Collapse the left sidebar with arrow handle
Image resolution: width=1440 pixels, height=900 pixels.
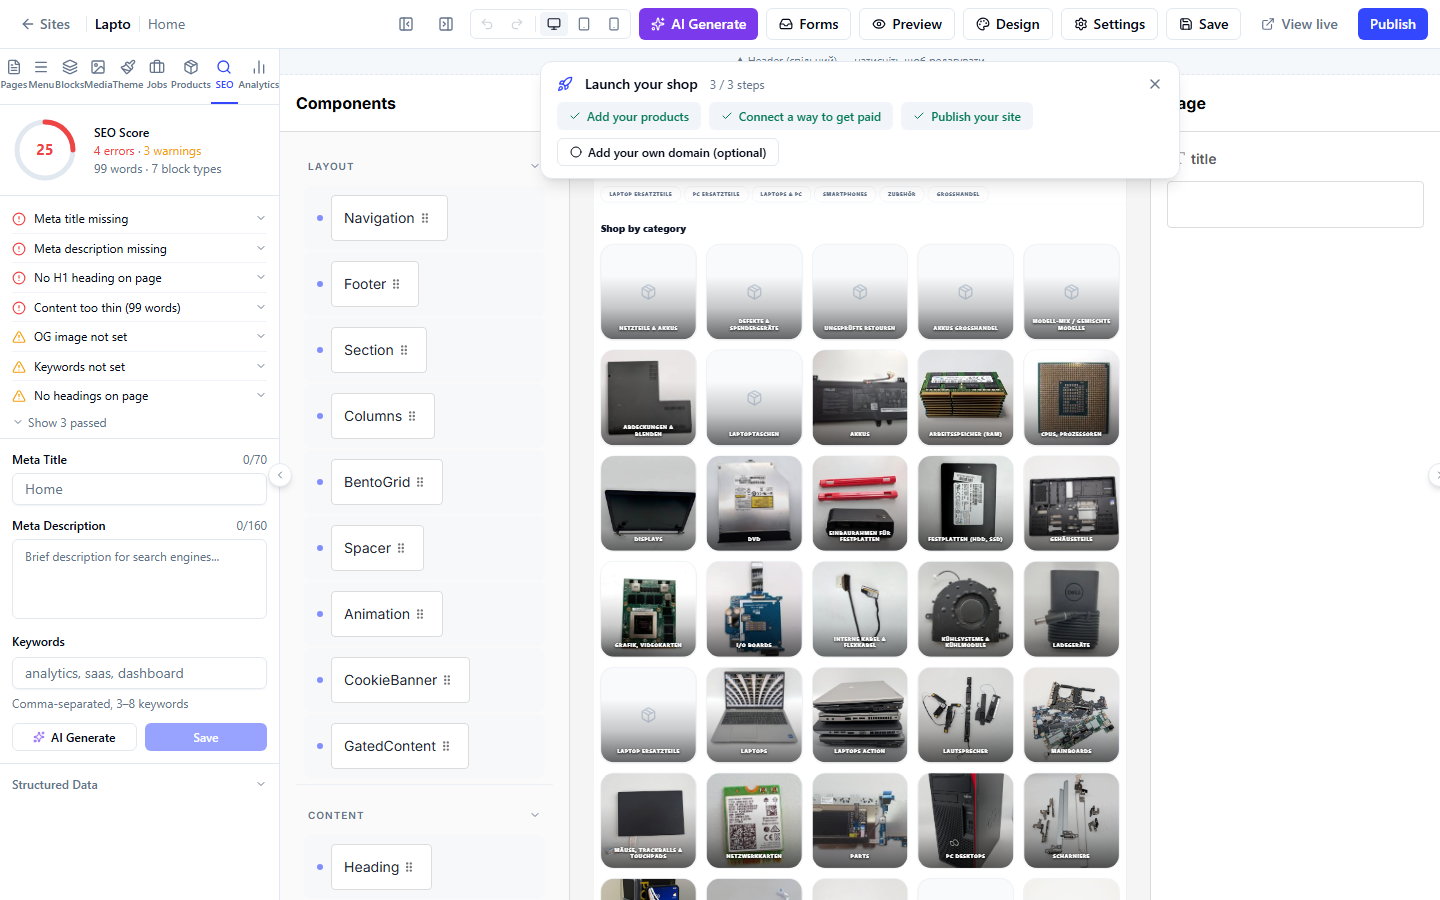click(281, 475)
